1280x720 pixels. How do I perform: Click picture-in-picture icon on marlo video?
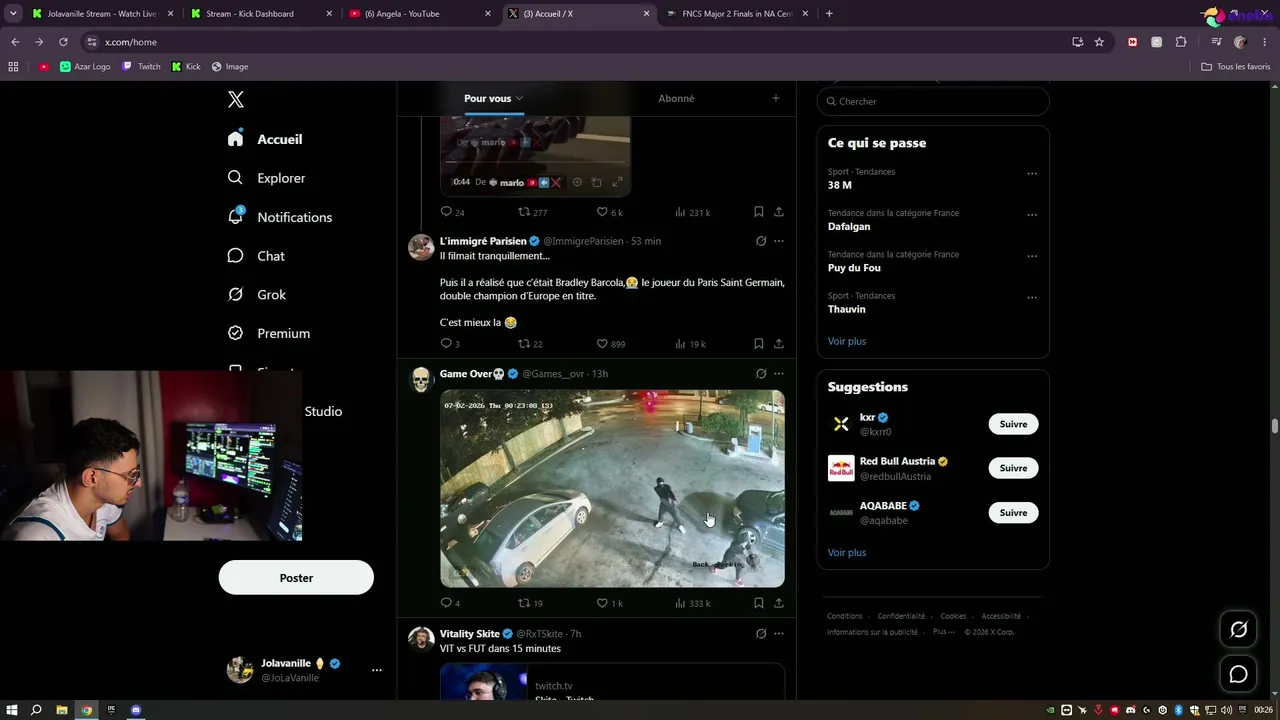(x=597, y=182)
